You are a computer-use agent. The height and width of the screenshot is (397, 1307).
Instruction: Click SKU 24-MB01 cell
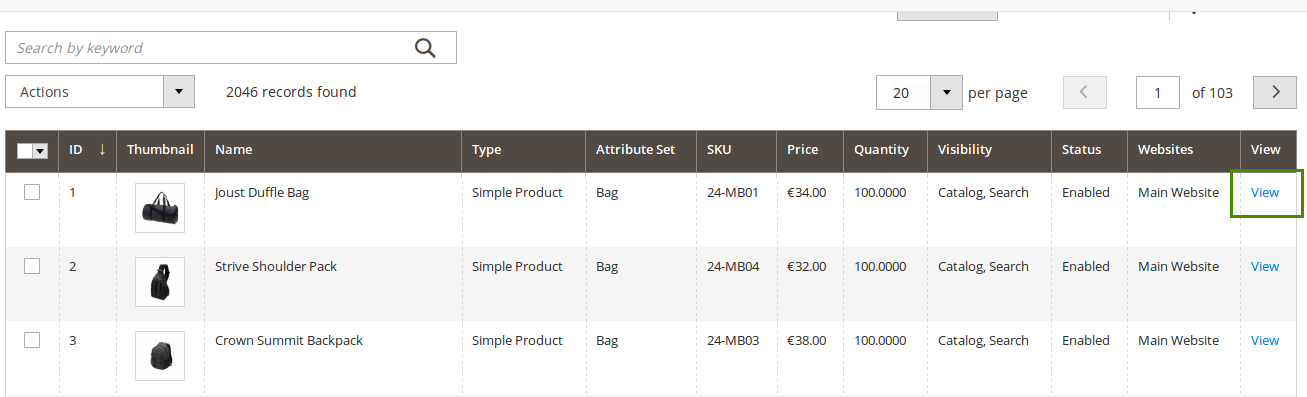pyautogui.click(x=733, y=192)
